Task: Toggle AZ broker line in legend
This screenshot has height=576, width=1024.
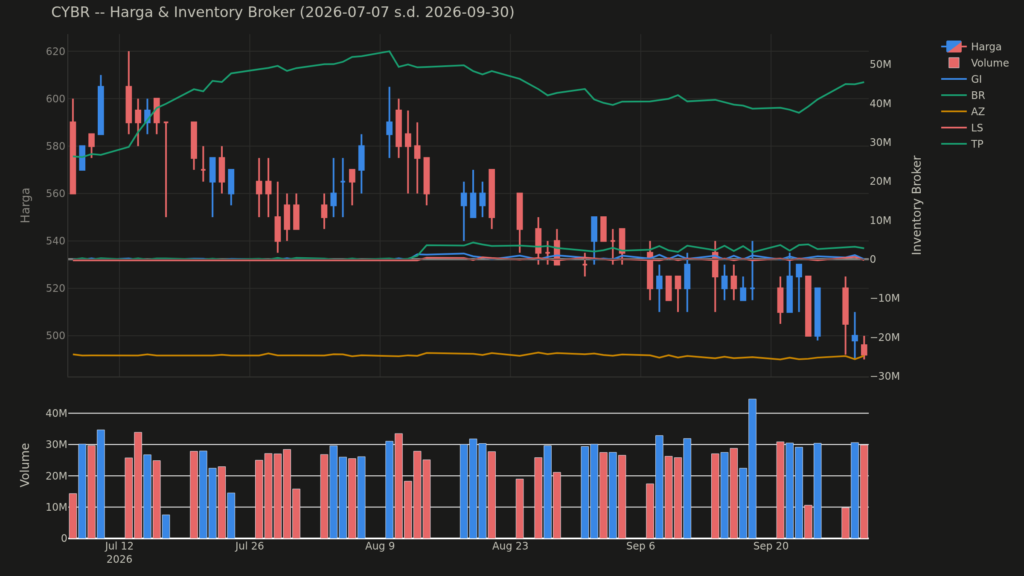Action: [963, 112]
